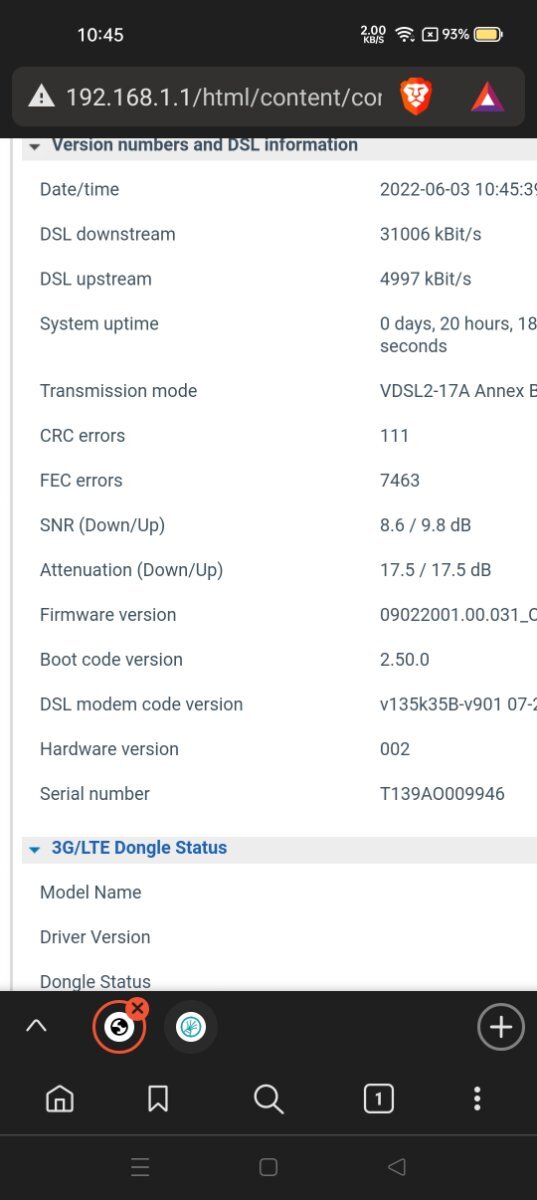Screen dimensions: 537x1200
Task: Tap the search magnifier icon
Action: [x=268, y=1099]
